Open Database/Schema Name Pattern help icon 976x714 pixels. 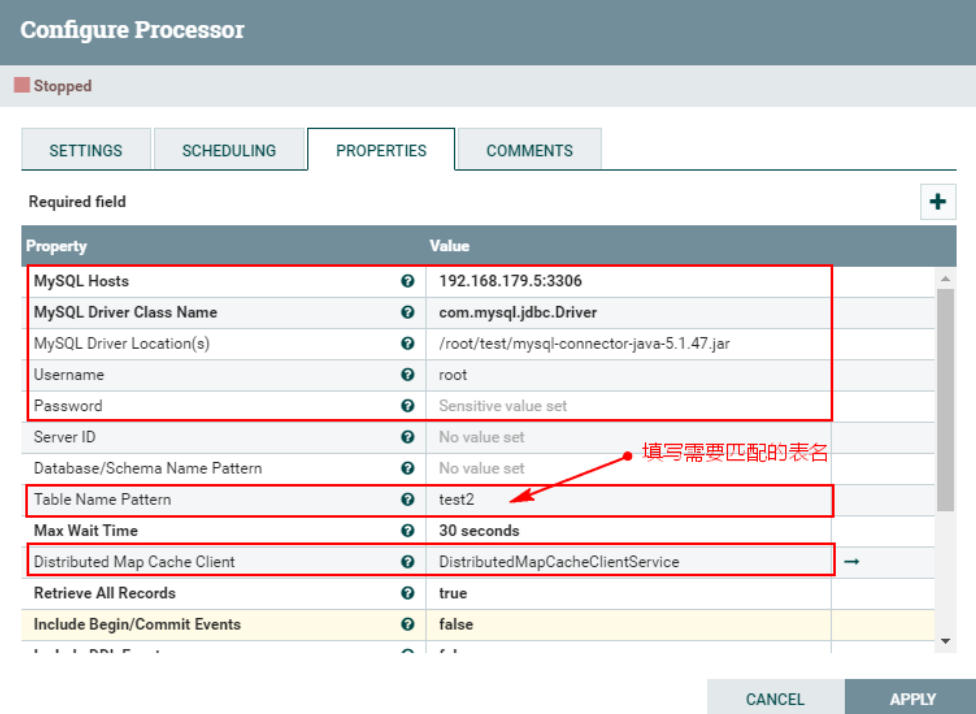408,468
